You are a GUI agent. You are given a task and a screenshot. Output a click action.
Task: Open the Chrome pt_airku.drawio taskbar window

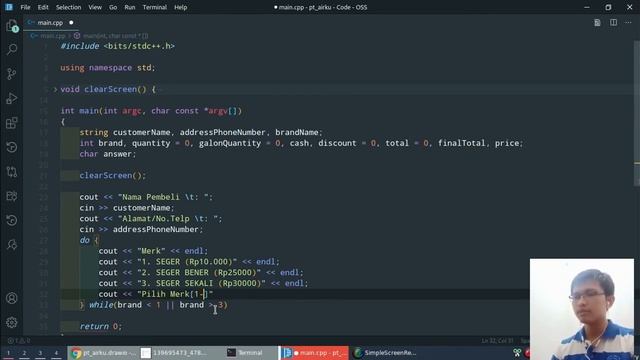[104, 353]
